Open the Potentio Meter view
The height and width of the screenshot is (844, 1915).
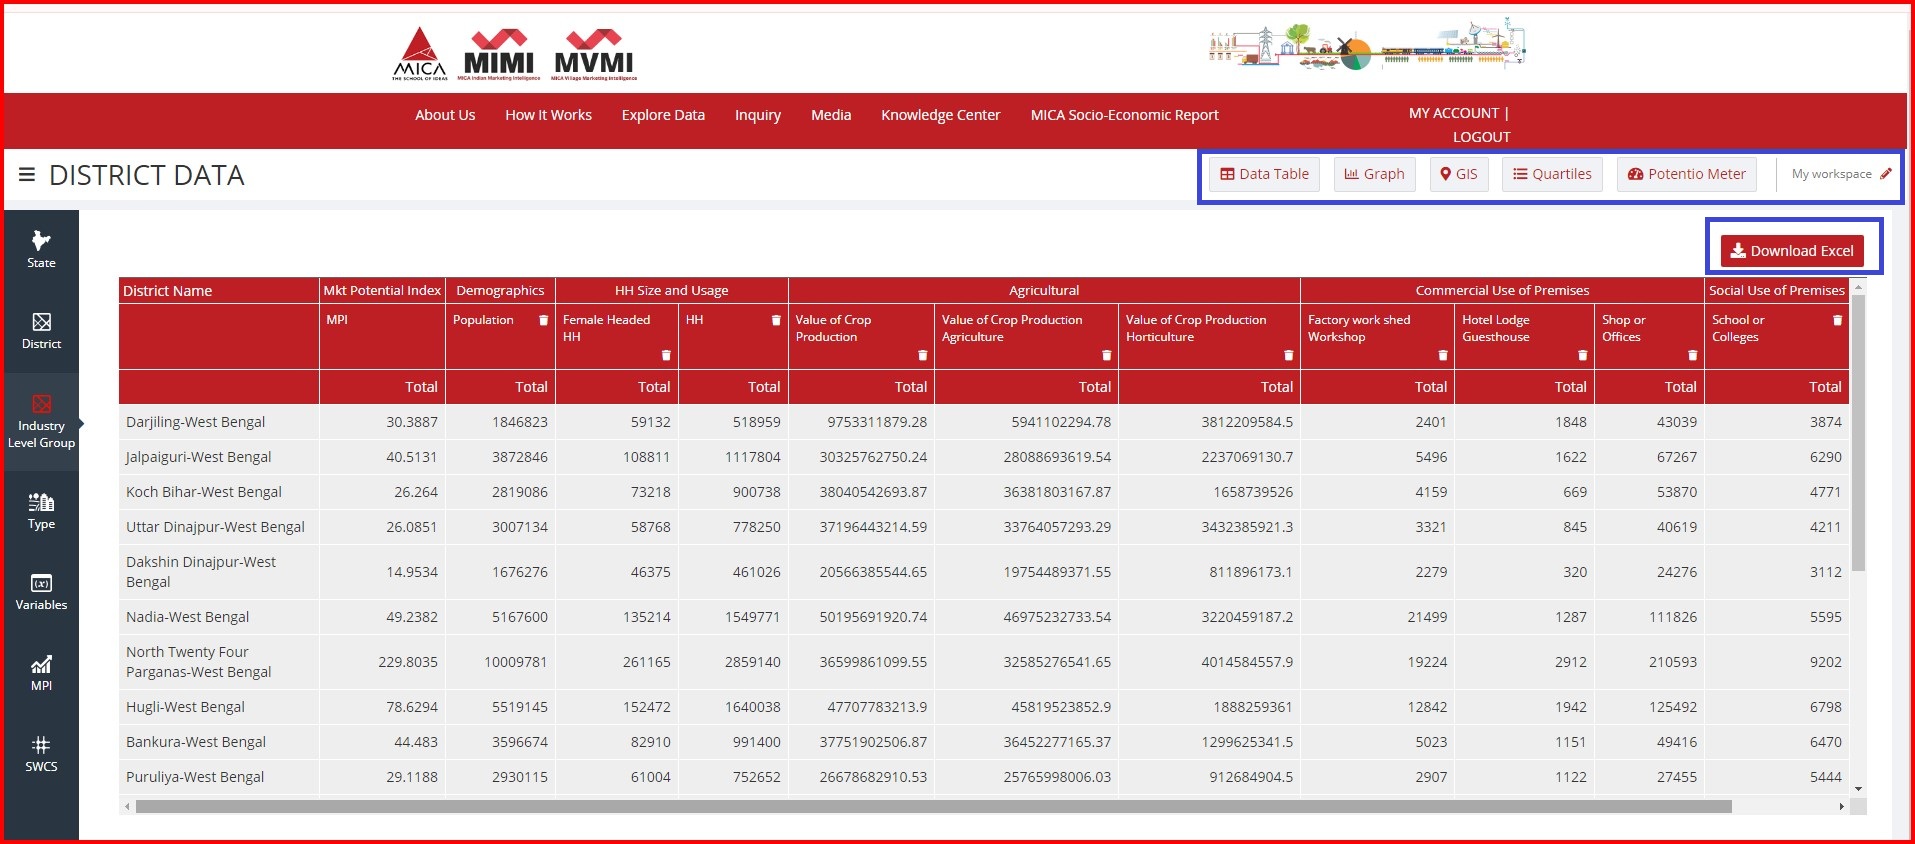point(1686,174)
